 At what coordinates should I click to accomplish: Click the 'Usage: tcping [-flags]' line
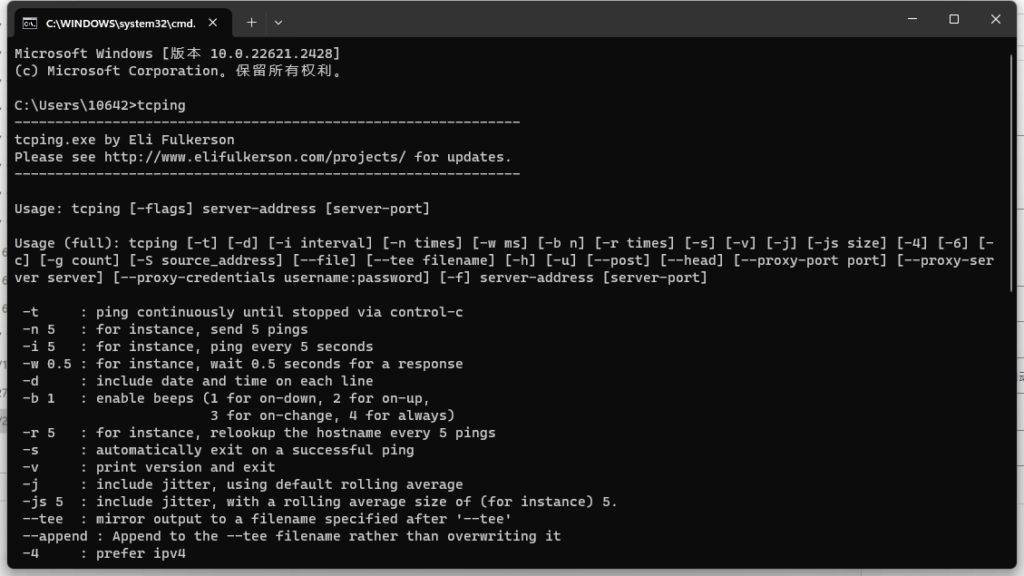click(222, 209)
